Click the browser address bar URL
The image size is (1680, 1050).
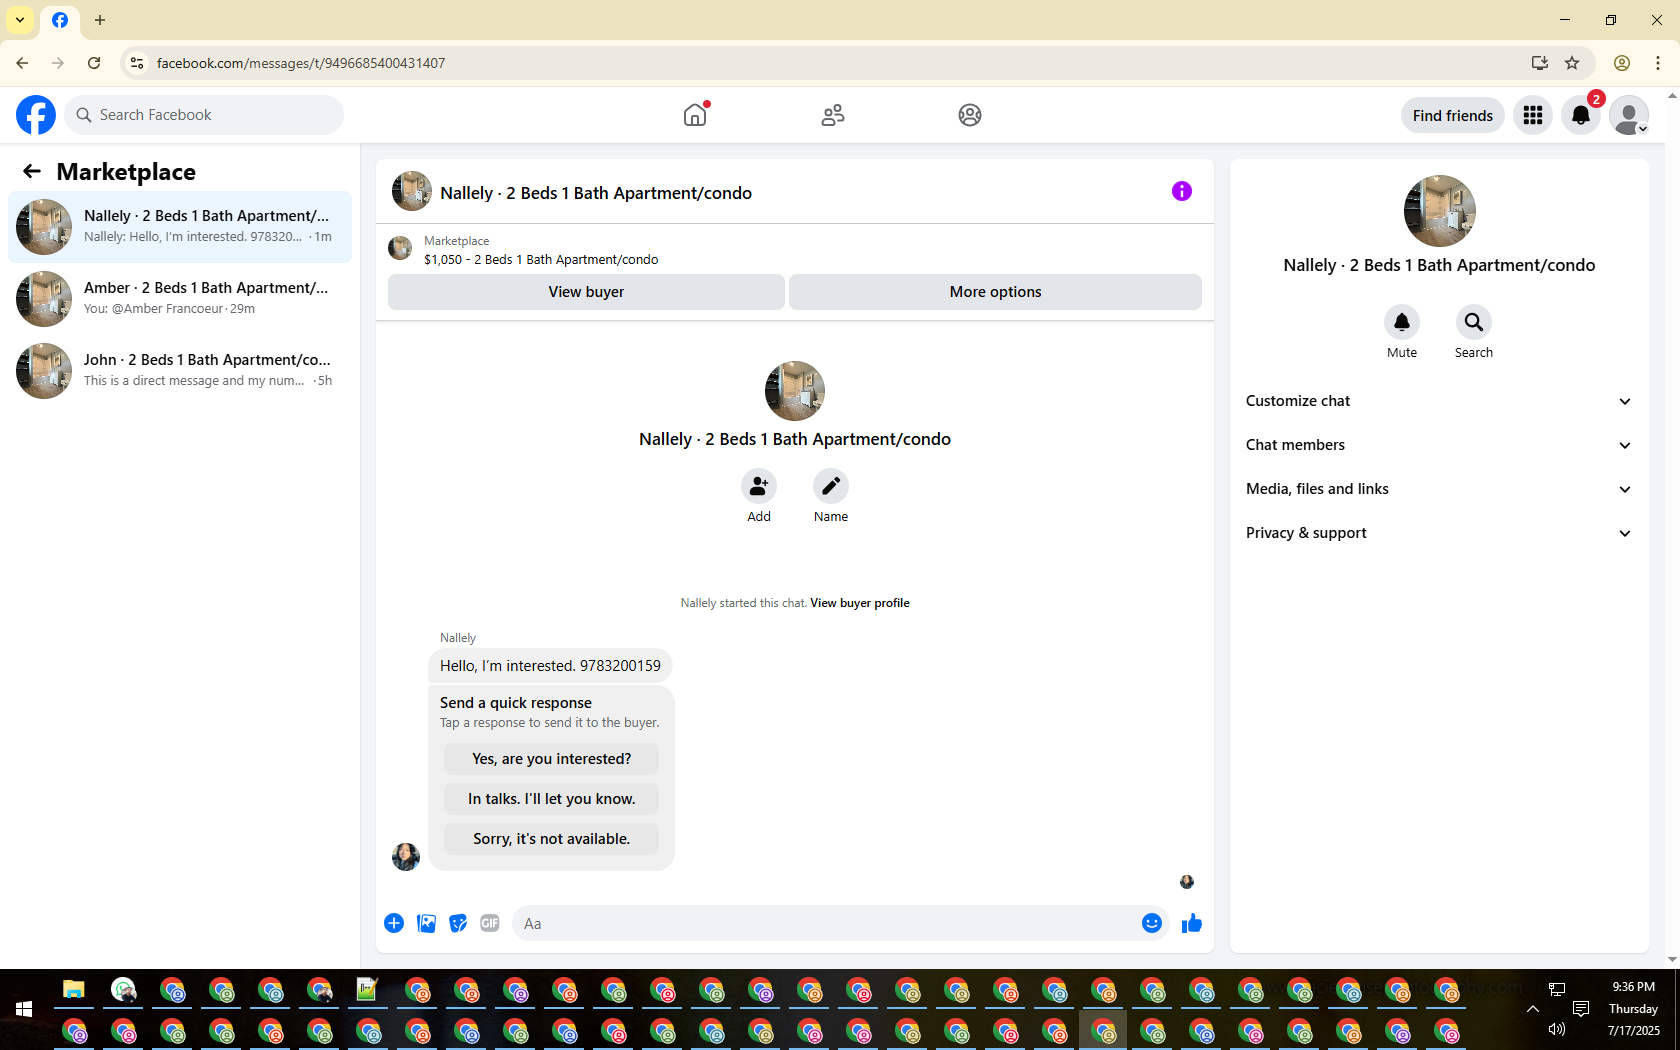pyautogui.click(x=300, y=63)
